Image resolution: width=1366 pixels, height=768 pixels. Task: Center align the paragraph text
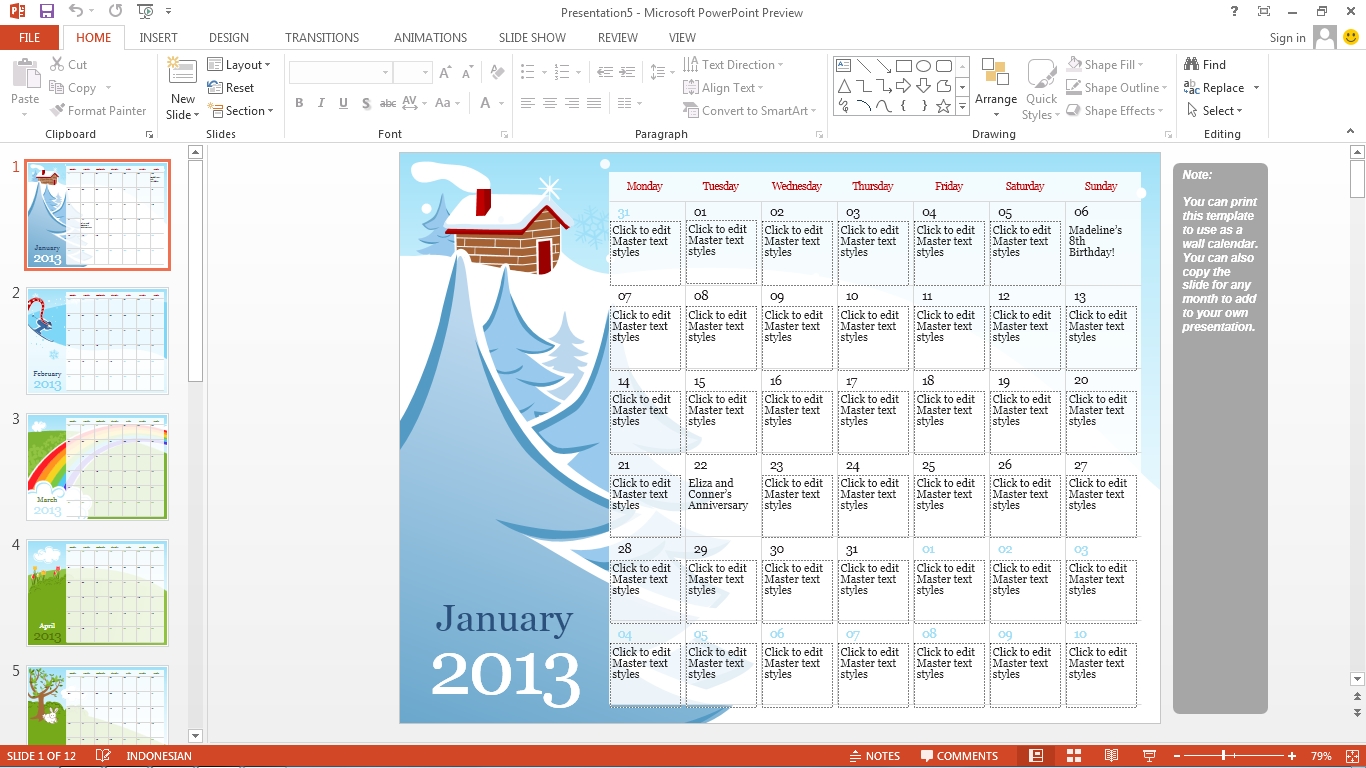point(549,103)
